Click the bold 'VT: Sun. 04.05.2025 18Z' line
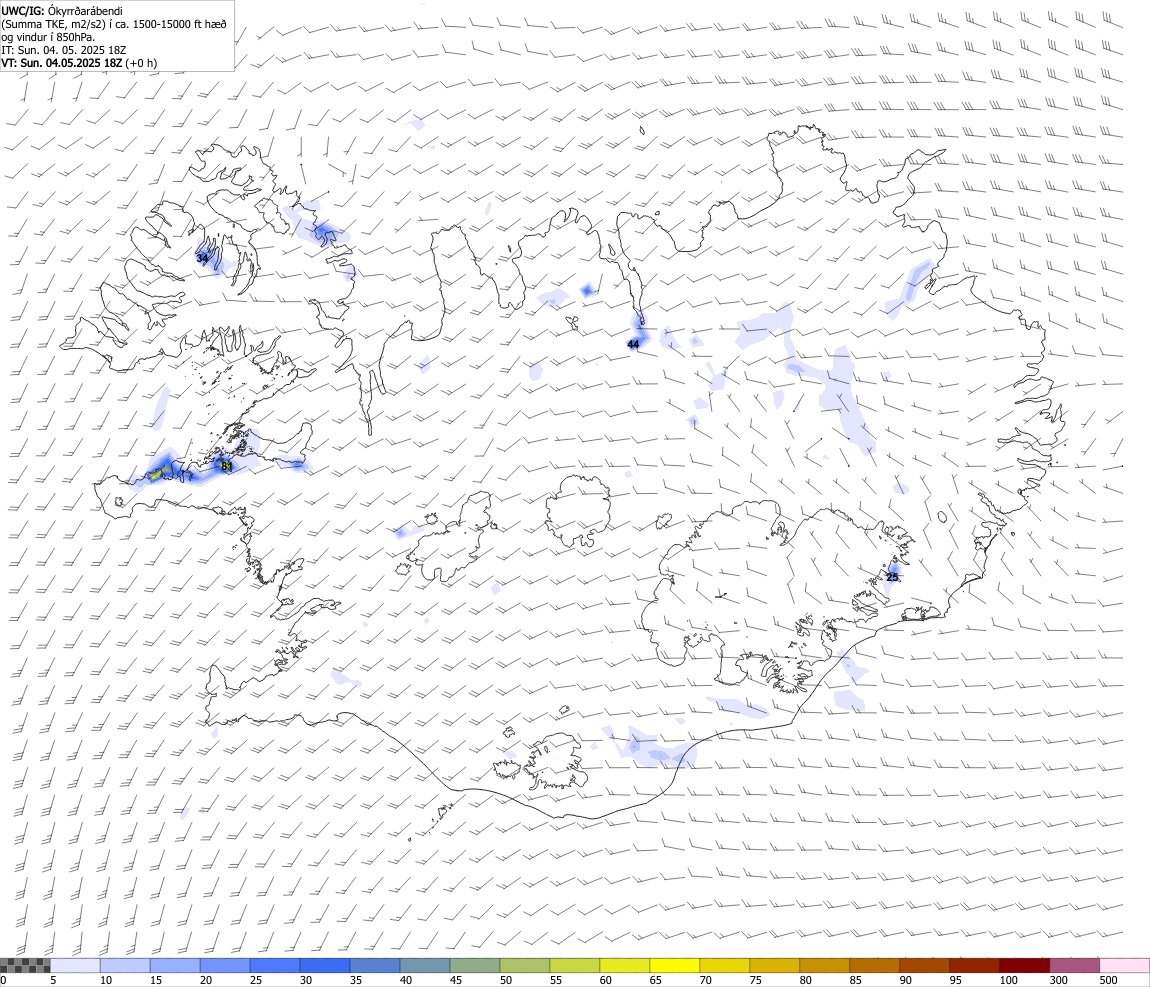 coord(62,63)
